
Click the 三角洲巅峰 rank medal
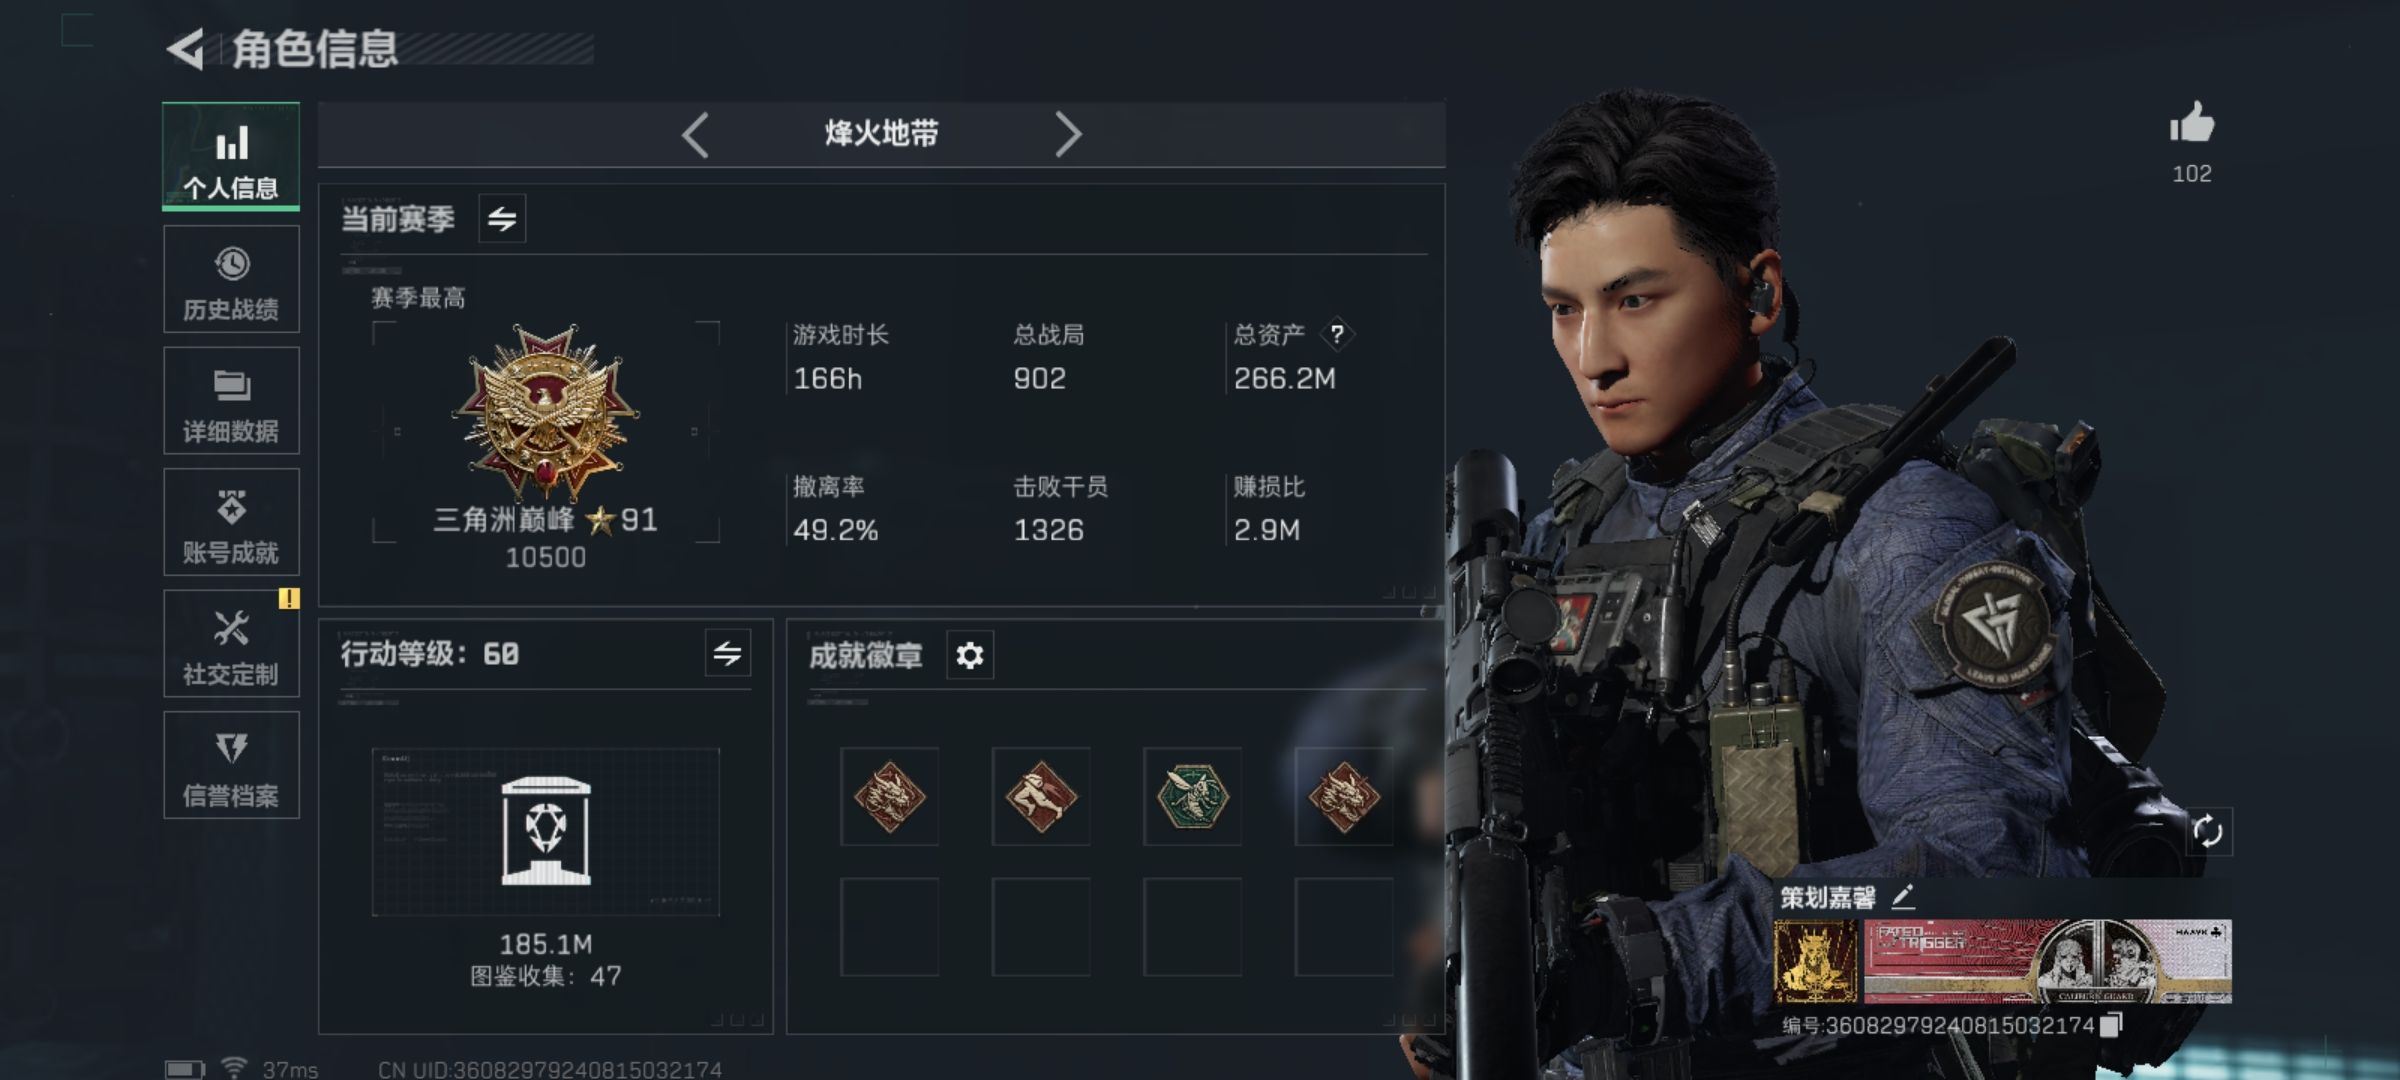[545, 412]
